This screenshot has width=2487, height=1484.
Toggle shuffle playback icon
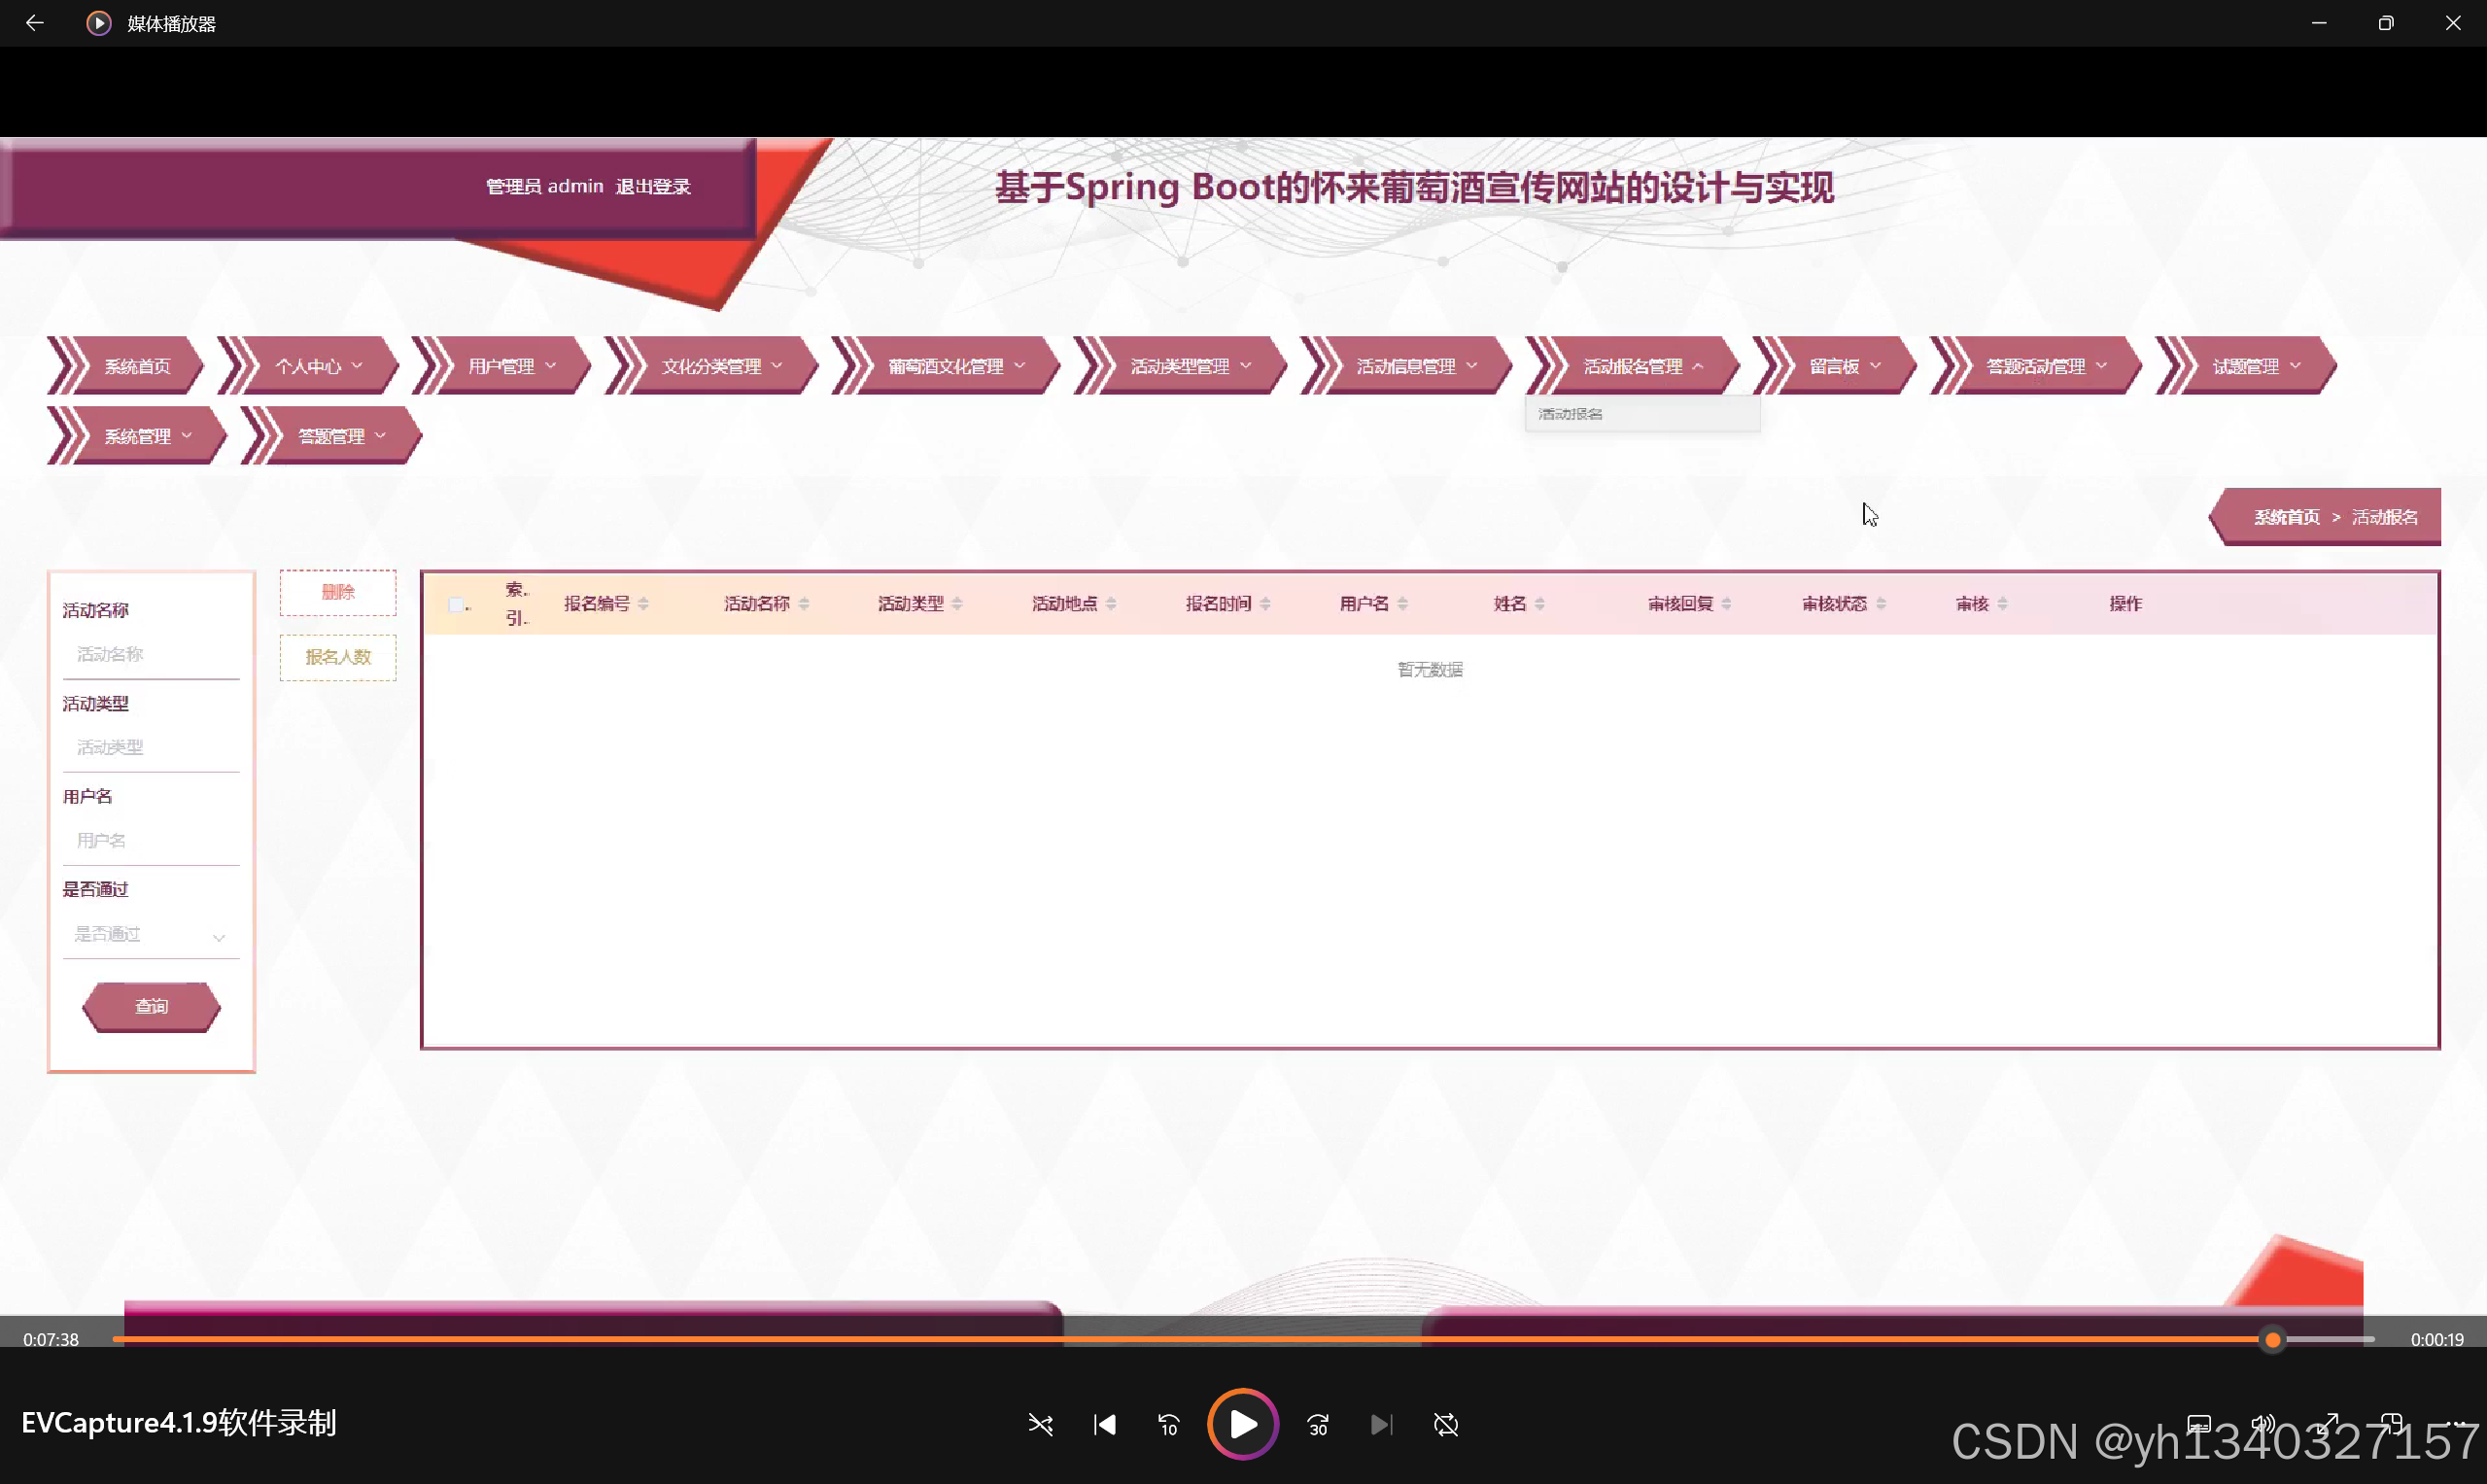point(1040,1424)
